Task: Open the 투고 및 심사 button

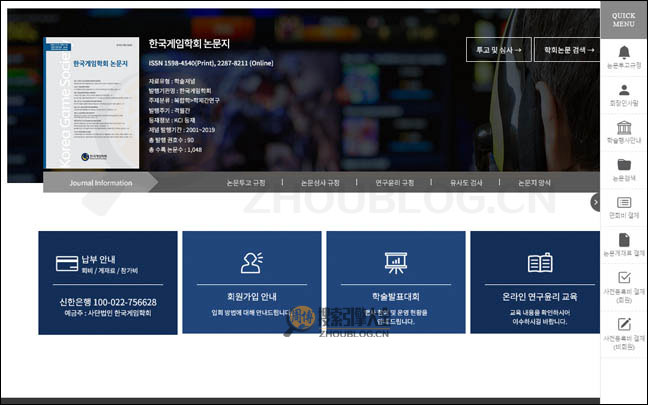Action: pos(499,50)
